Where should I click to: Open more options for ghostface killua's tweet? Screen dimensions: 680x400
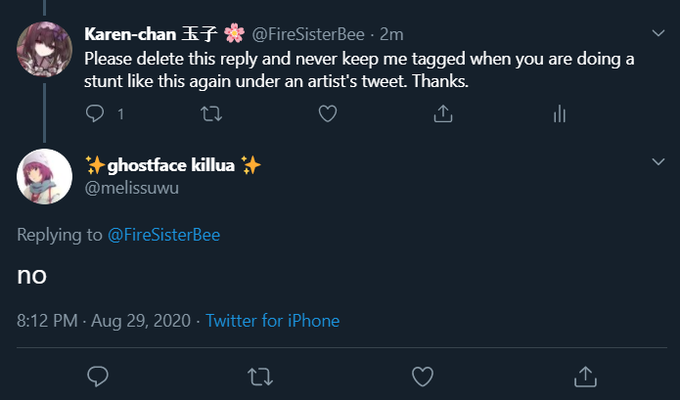[x=658, y=161]
